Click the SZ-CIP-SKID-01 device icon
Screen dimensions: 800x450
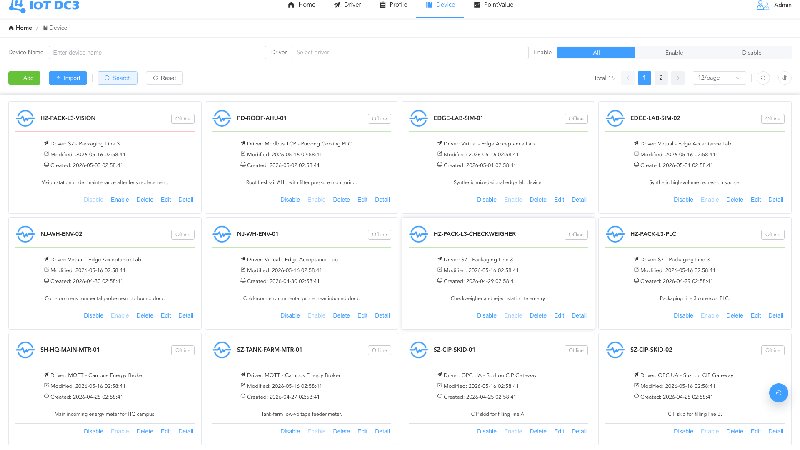(x=418, y=349)
